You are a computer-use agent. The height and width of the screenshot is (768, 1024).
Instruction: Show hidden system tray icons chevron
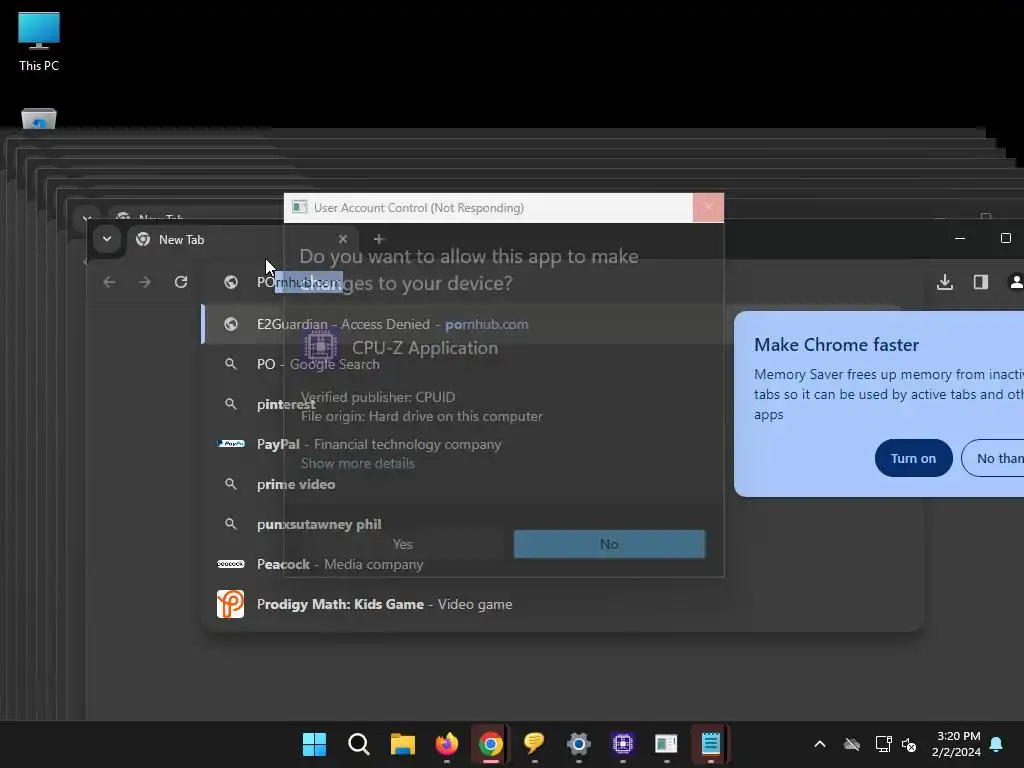coord(820,744)
